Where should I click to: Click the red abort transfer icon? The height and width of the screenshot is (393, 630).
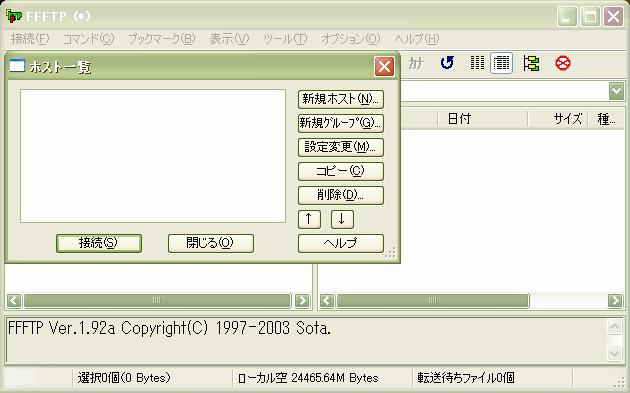(563, 63)
